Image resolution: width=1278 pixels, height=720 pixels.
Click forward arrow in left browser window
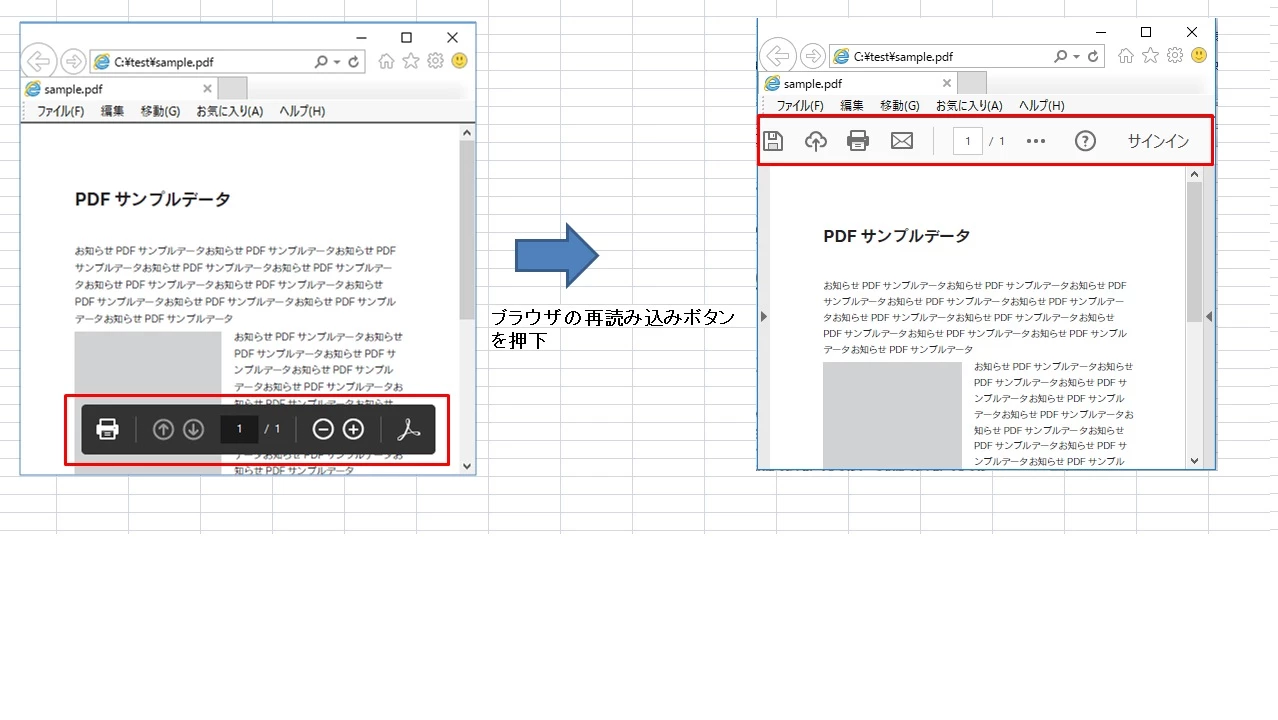click(73, 62)
